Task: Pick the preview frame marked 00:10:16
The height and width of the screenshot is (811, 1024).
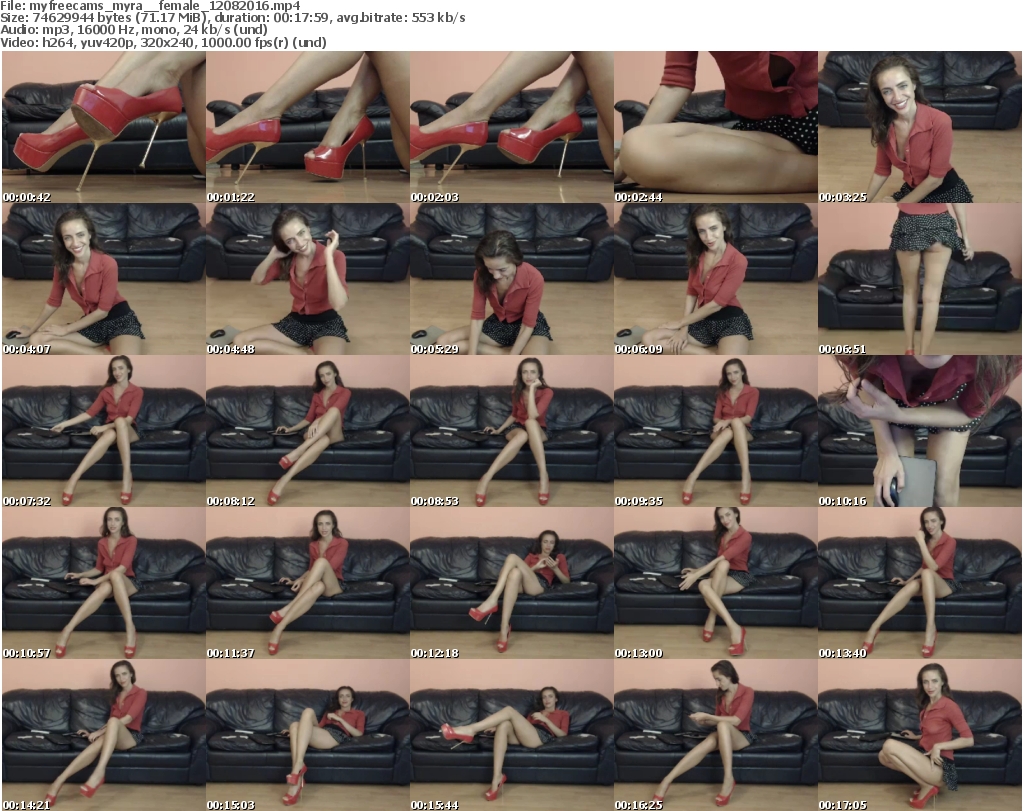Action: pos(920,432)
